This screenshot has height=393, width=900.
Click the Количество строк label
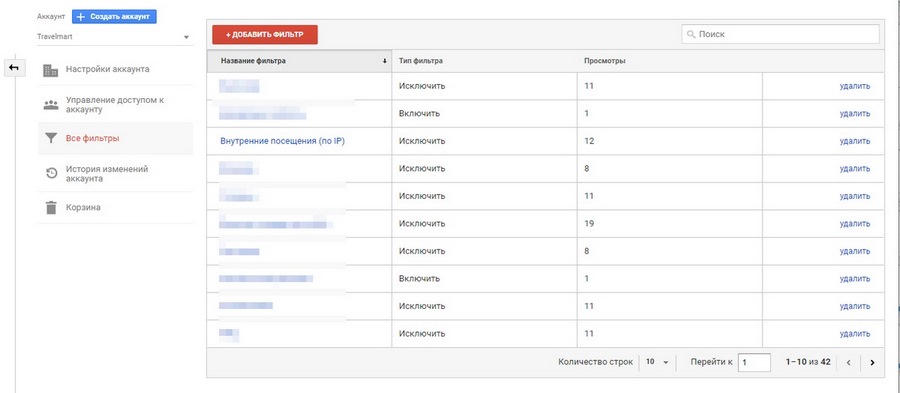point(595,362)
